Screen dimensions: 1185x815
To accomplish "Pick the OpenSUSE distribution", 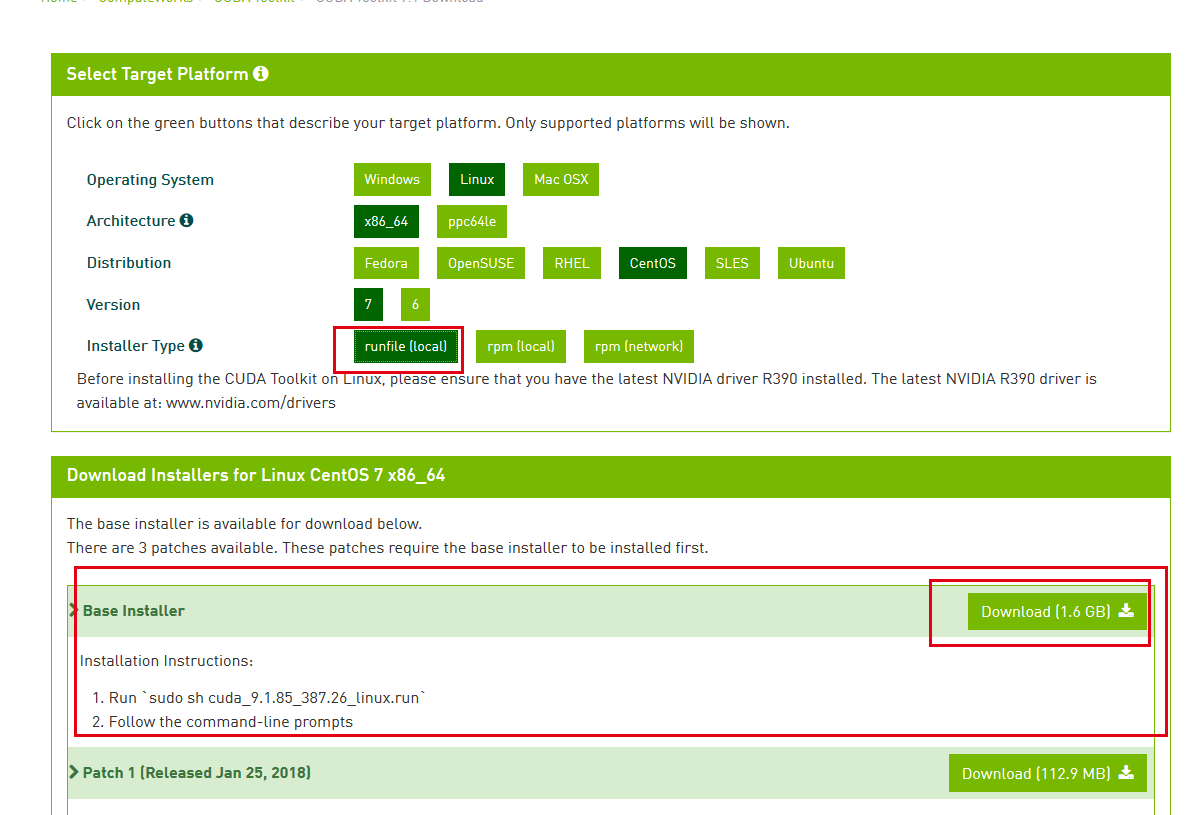I will (x=481, y=263).
